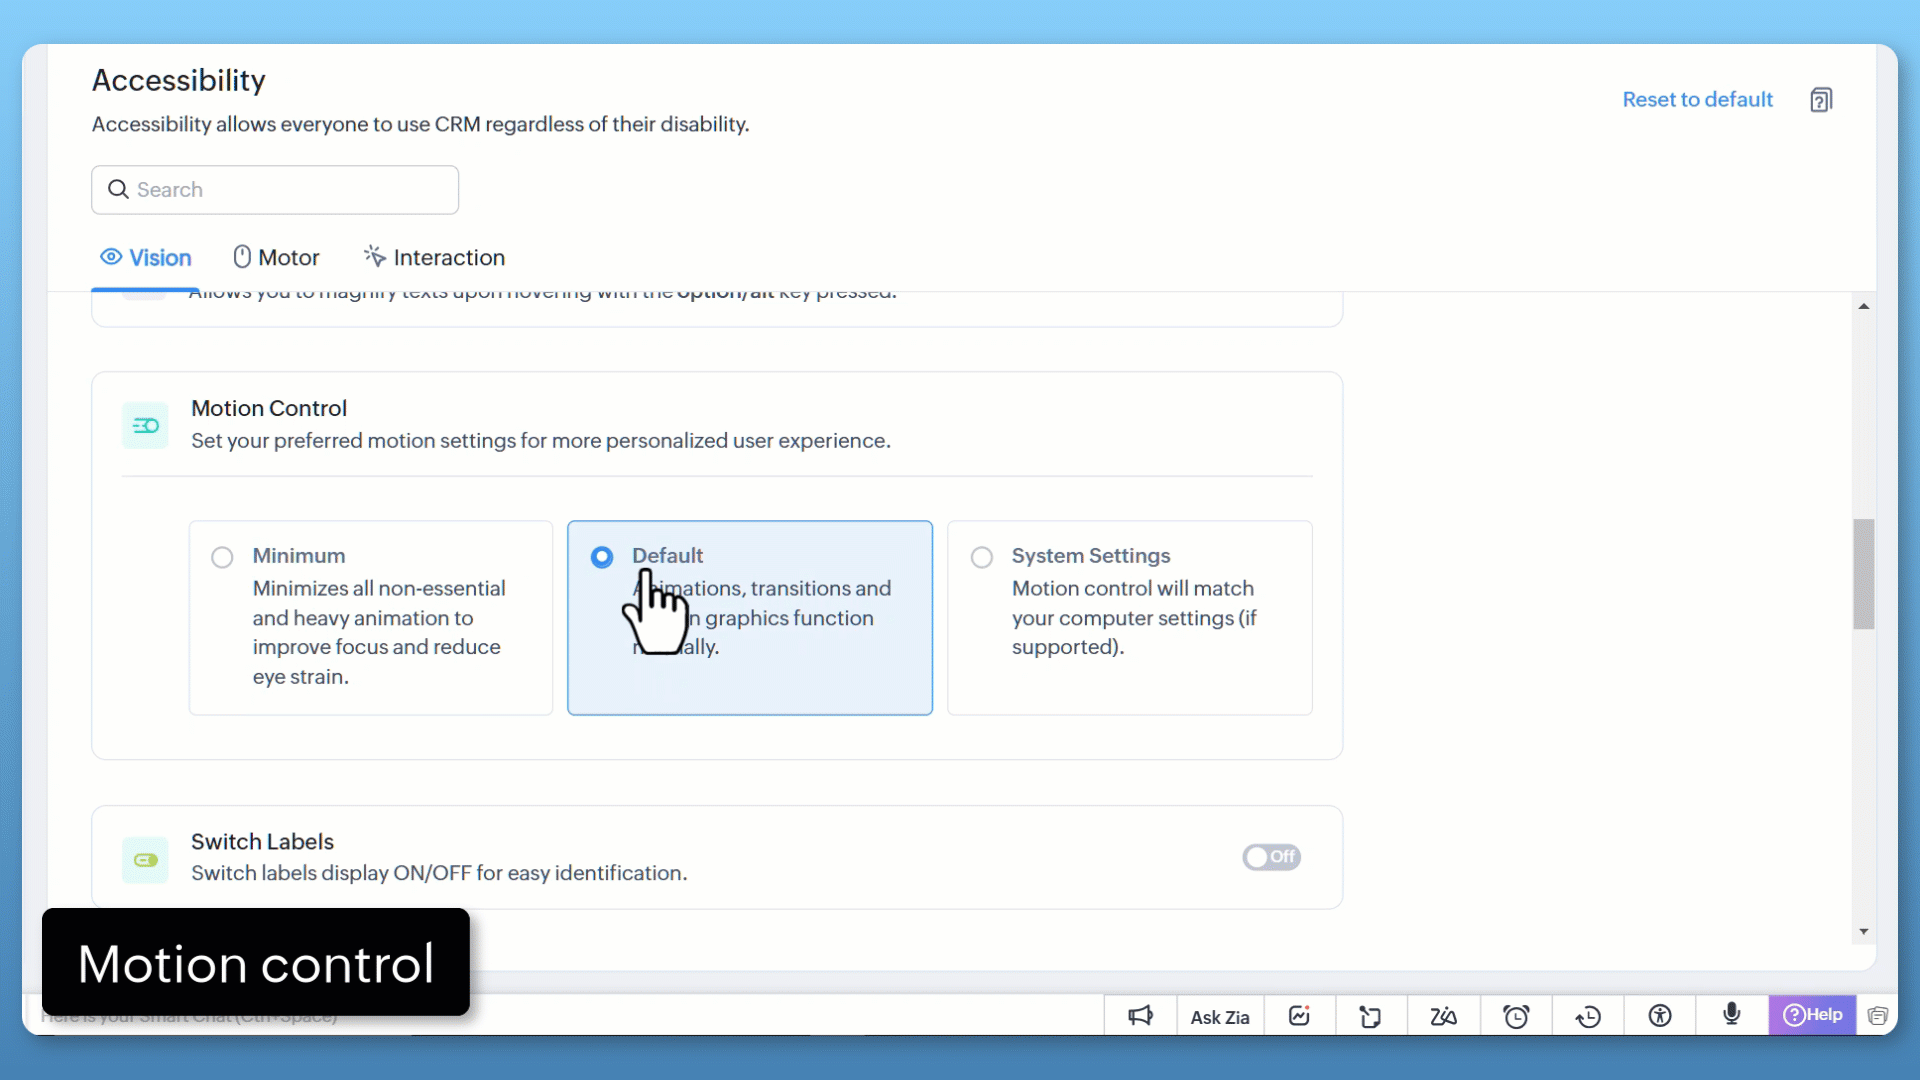
Task: Open the sticky notes icon
Action: point(1370,1016)
